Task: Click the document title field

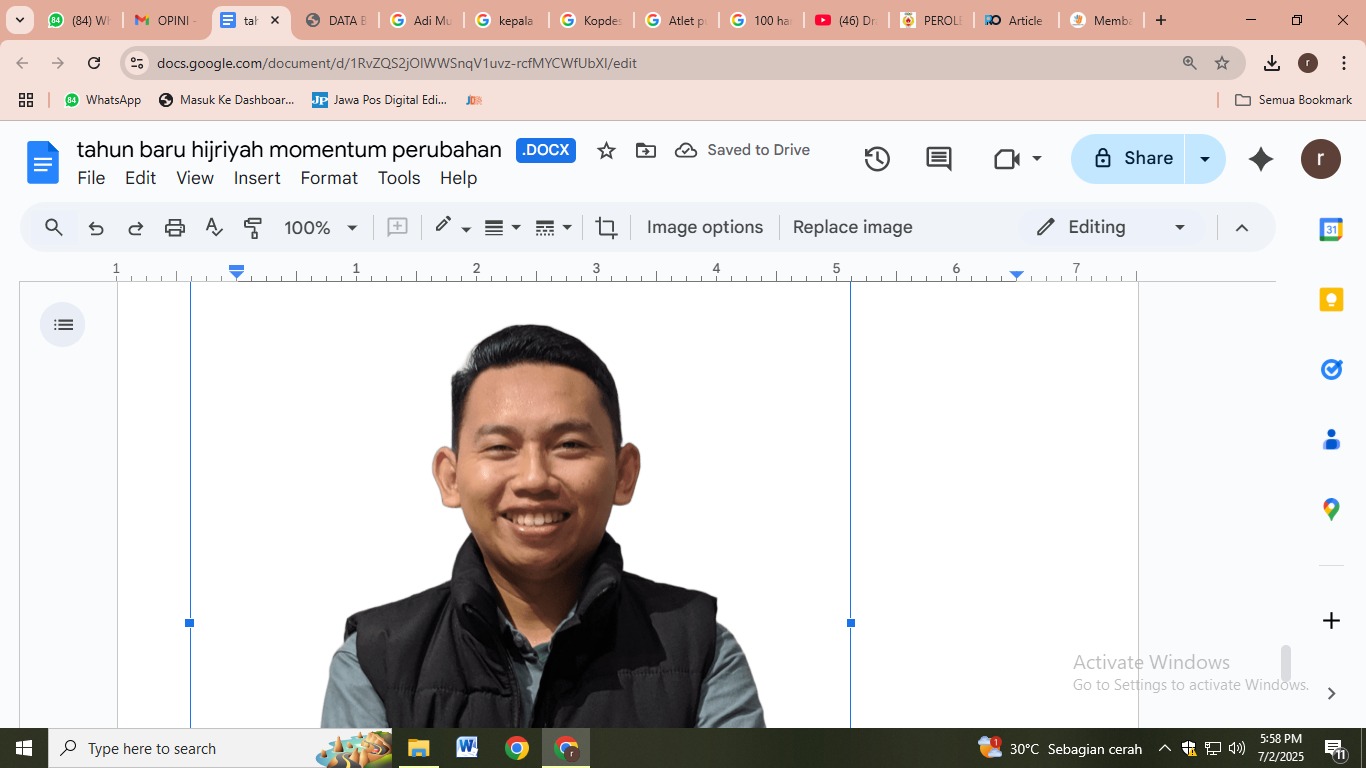Action: click(x=289, y=149)
